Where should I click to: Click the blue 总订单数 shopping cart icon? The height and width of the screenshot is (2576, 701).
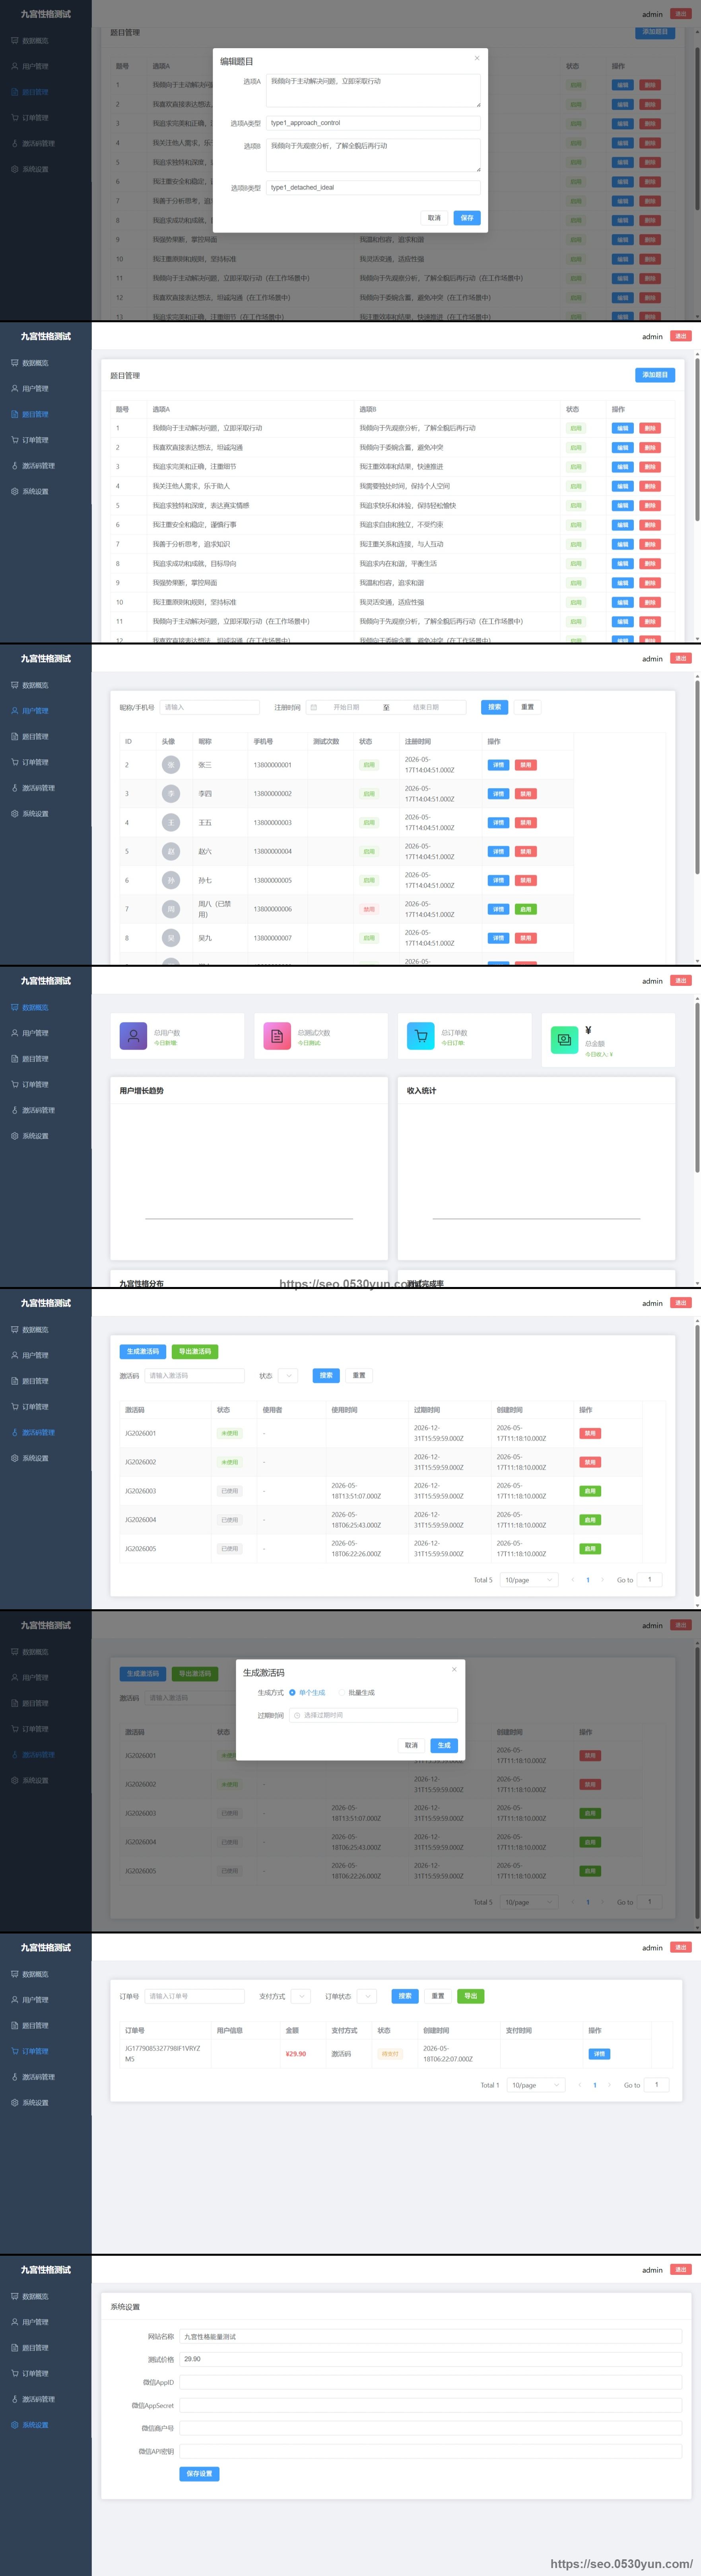(421, 1036)
